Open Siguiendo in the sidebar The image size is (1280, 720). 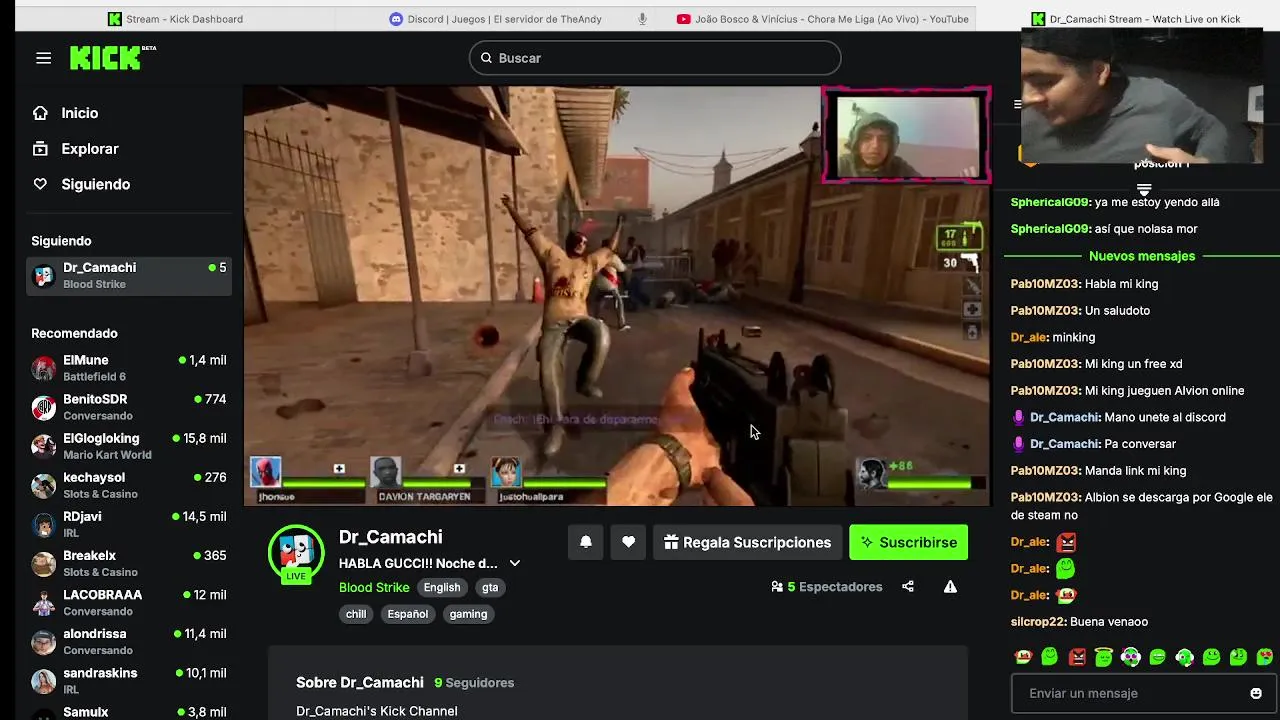[96, 184]
